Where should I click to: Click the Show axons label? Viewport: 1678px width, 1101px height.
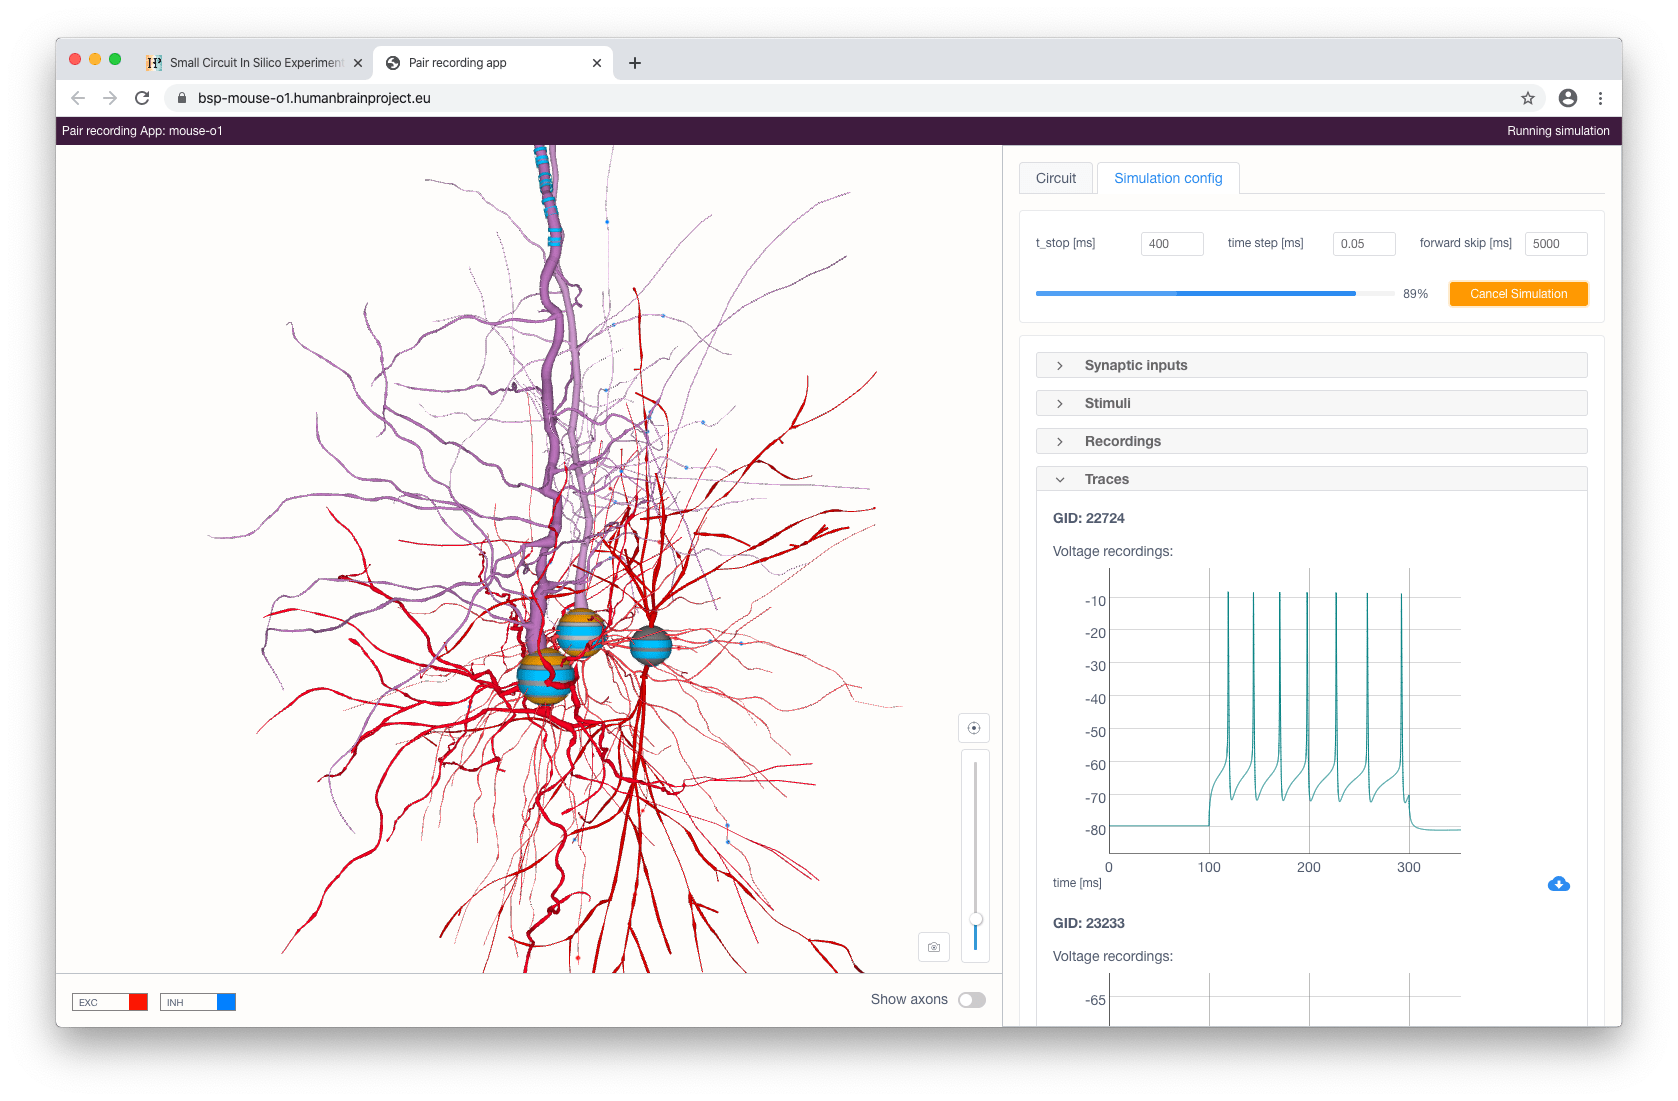click(x=909, y=1000)
